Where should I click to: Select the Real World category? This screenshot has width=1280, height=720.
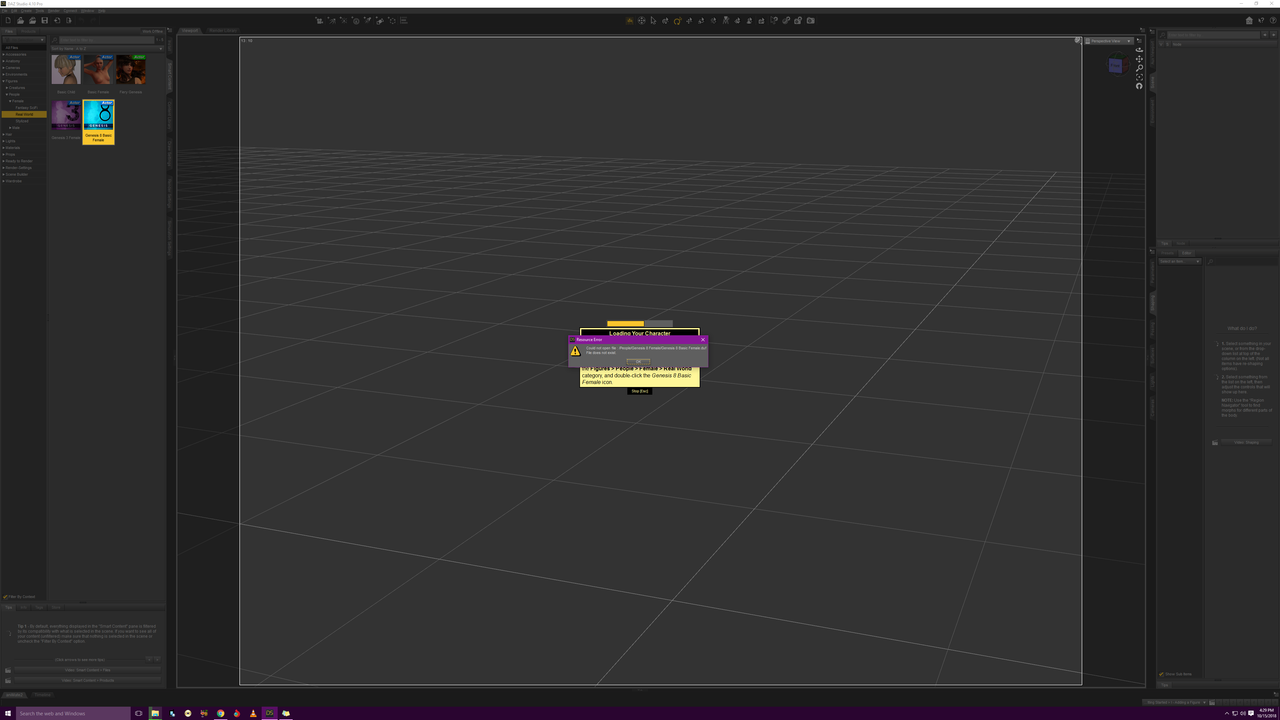pos(24,114)
